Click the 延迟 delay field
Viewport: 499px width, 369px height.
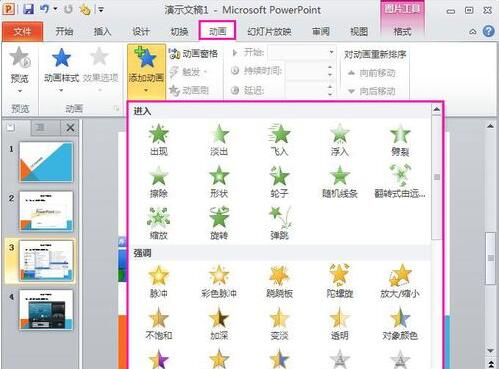pyautogui.click(x=306, y=90)
